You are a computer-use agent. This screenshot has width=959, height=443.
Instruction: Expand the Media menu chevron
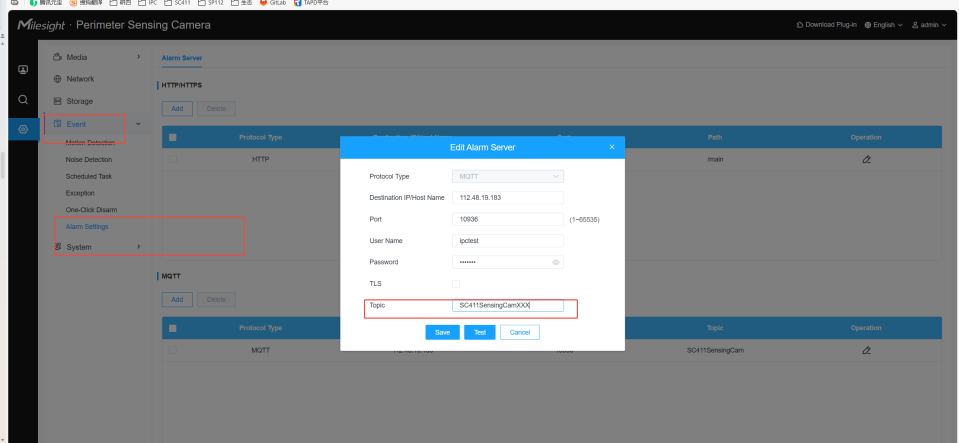[139, 57]
